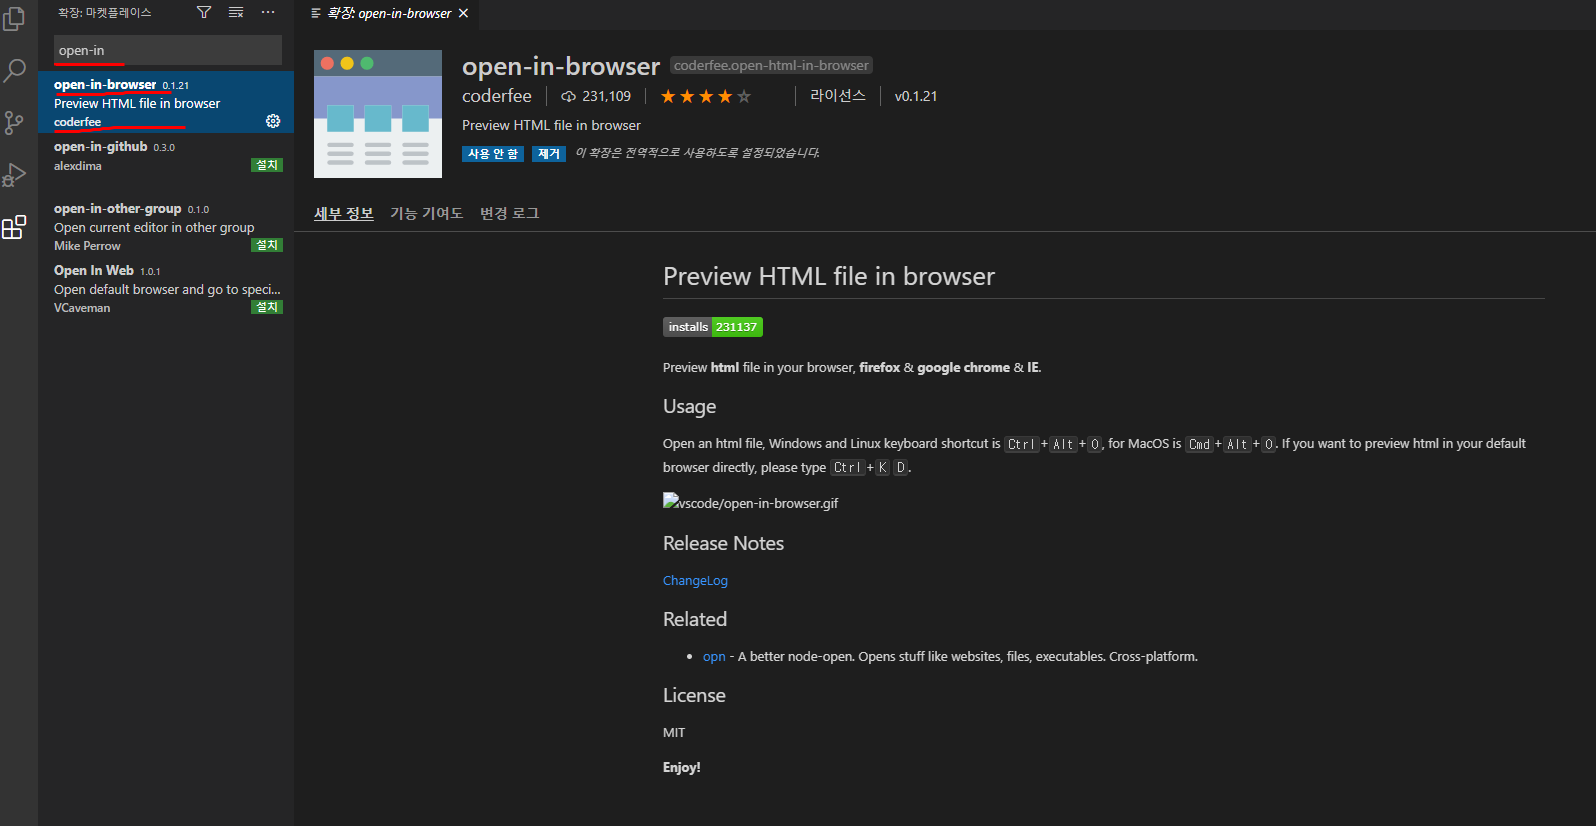Clear extension search results icon
Screen dimensions: 1596x826
tap(236, 12)
